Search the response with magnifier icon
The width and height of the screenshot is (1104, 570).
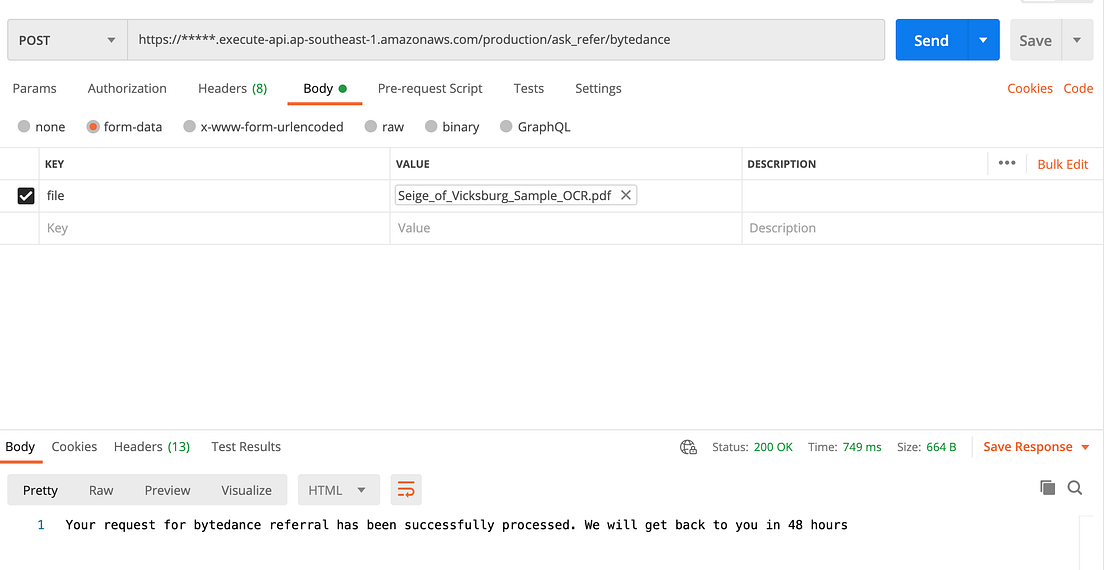[1074, 488]
